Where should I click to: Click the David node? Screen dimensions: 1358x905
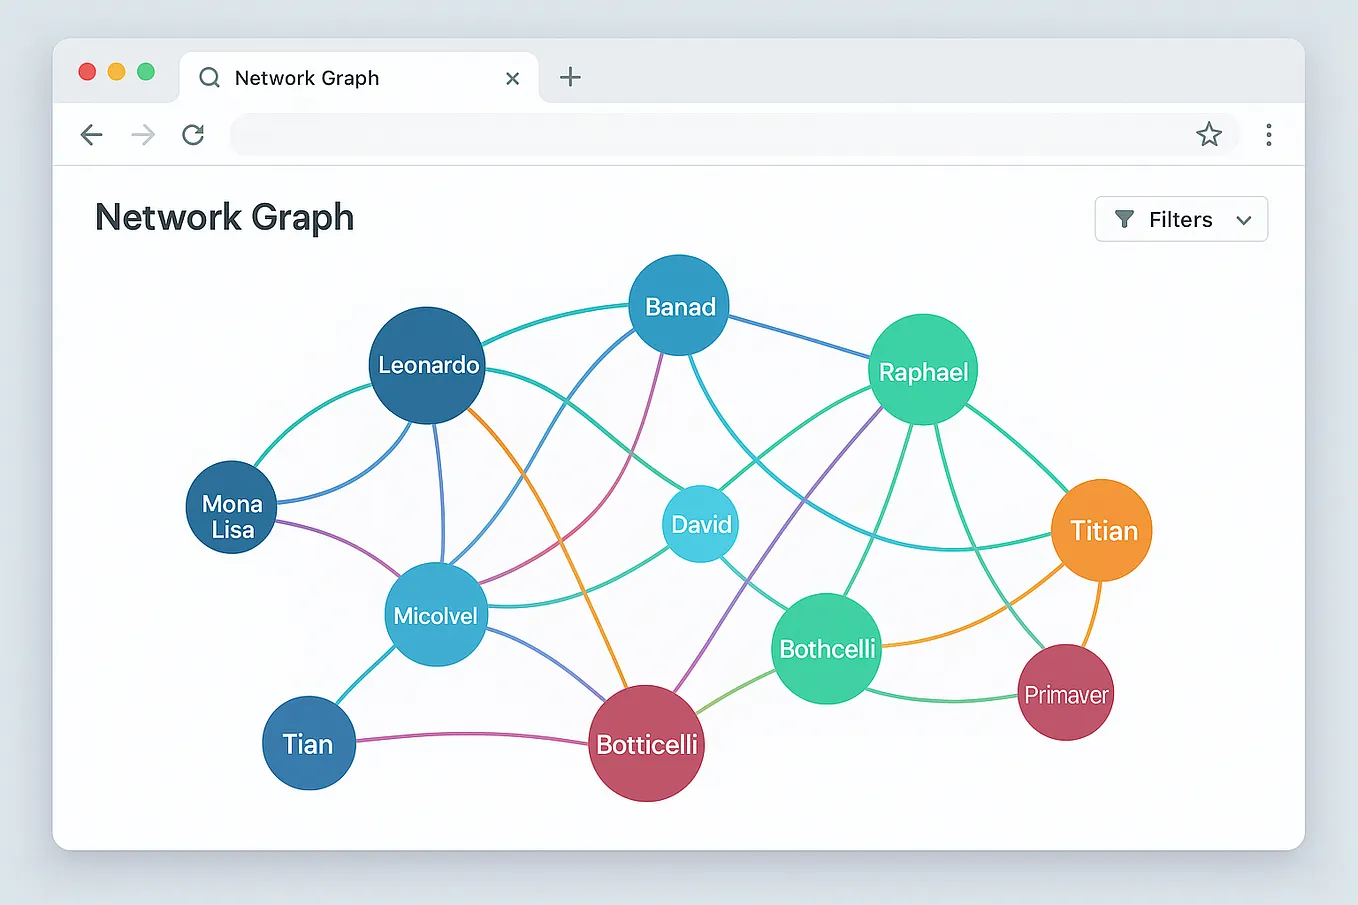[700, 524]
